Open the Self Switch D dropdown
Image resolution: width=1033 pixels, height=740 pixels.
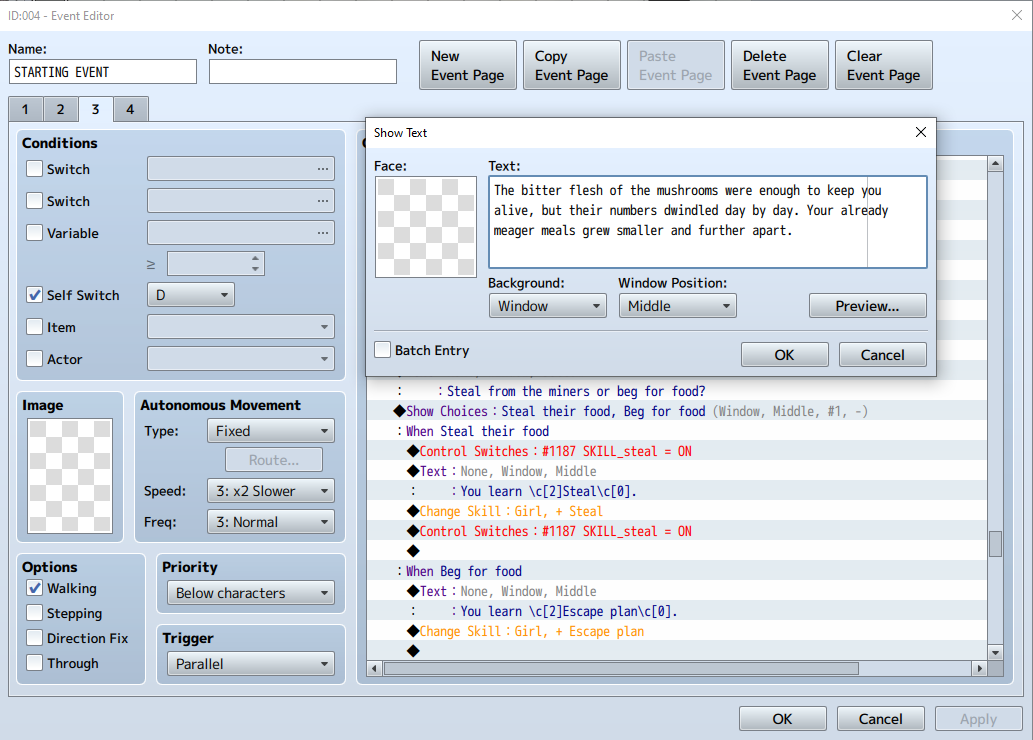tap(190, 295)
